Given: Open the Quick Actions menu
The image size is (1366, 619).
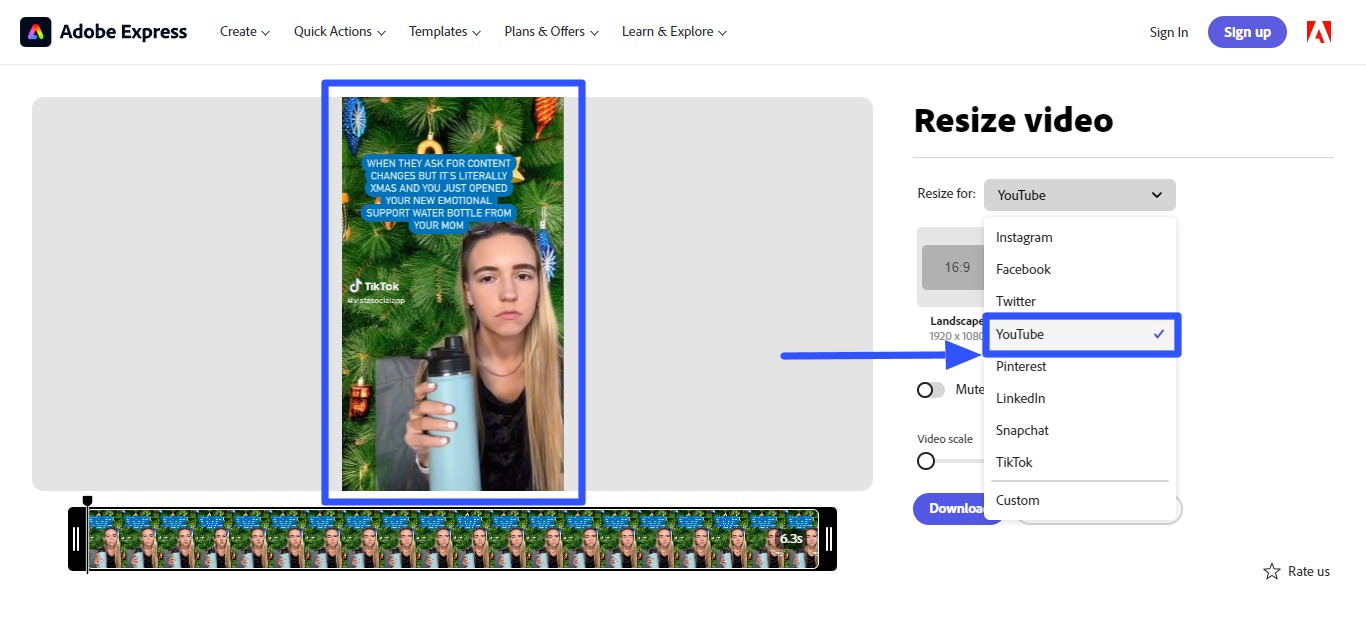Looking at the screenshot, I should (x=338, y=31).
